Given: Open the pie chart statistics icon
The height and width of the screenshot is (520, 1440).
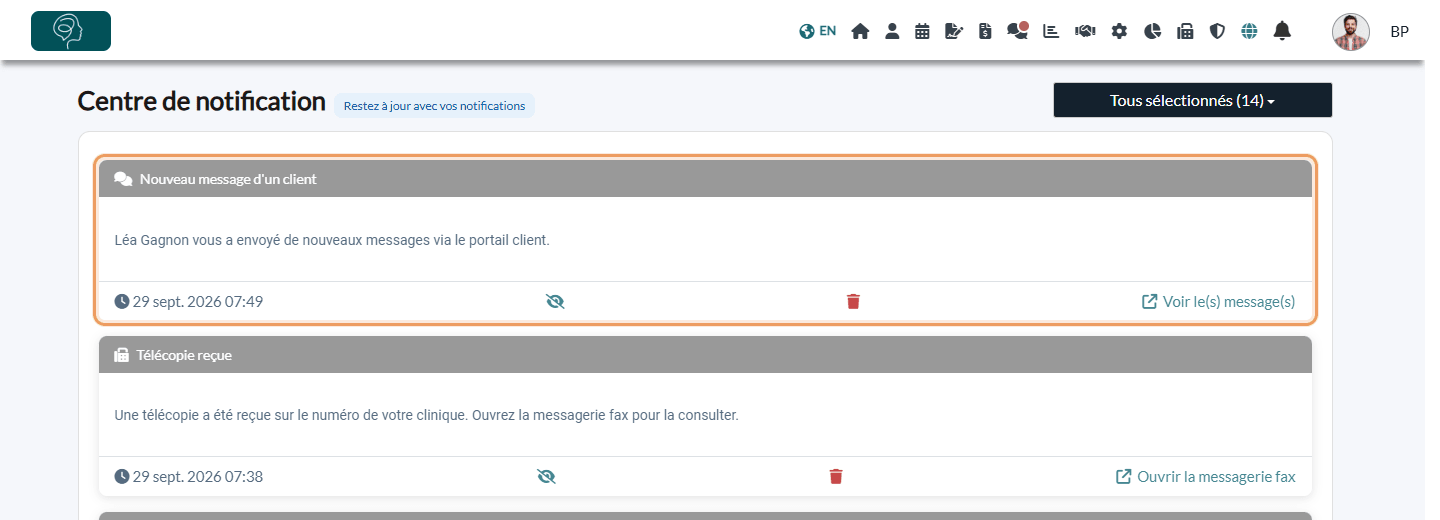Looking at the screenshot, I should coord(1152,31).
